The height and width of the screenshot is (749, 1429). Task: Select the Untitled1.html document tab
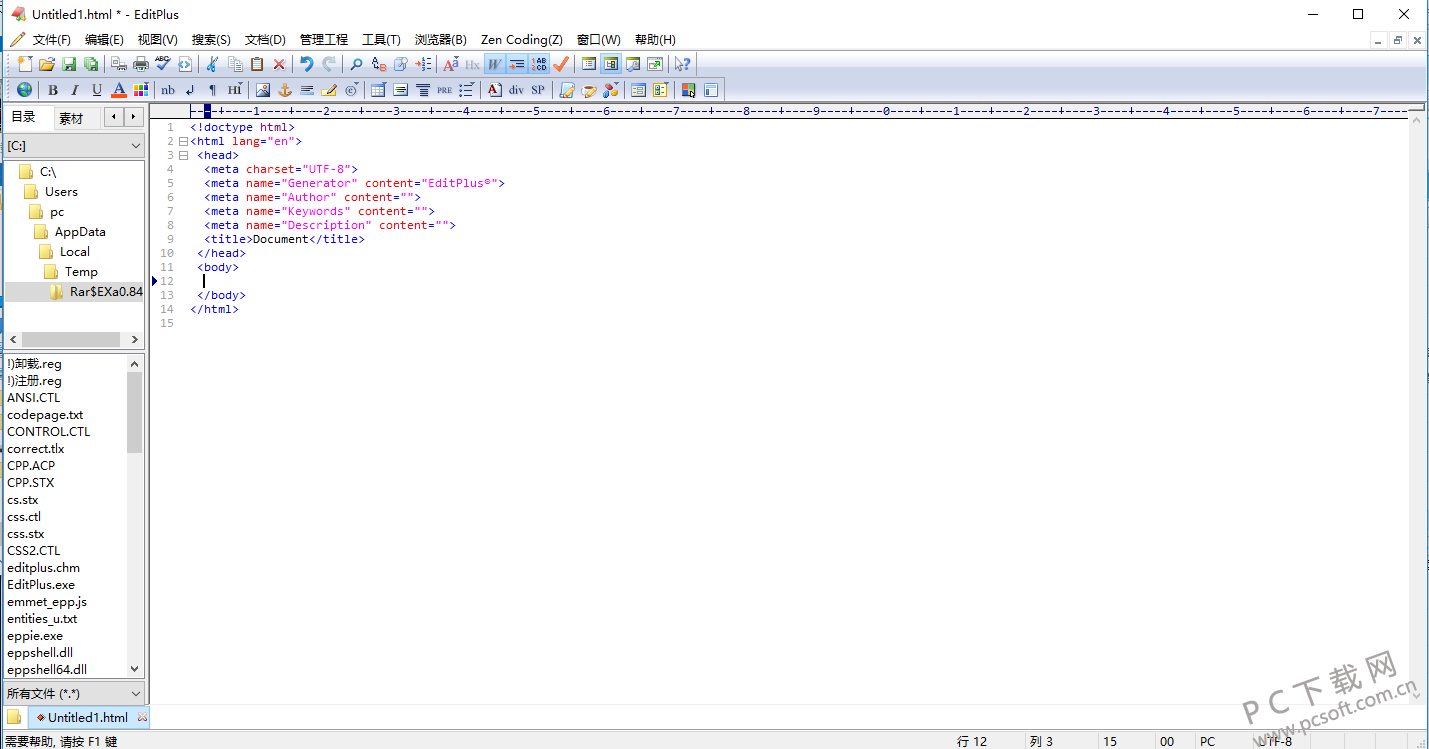88,717
